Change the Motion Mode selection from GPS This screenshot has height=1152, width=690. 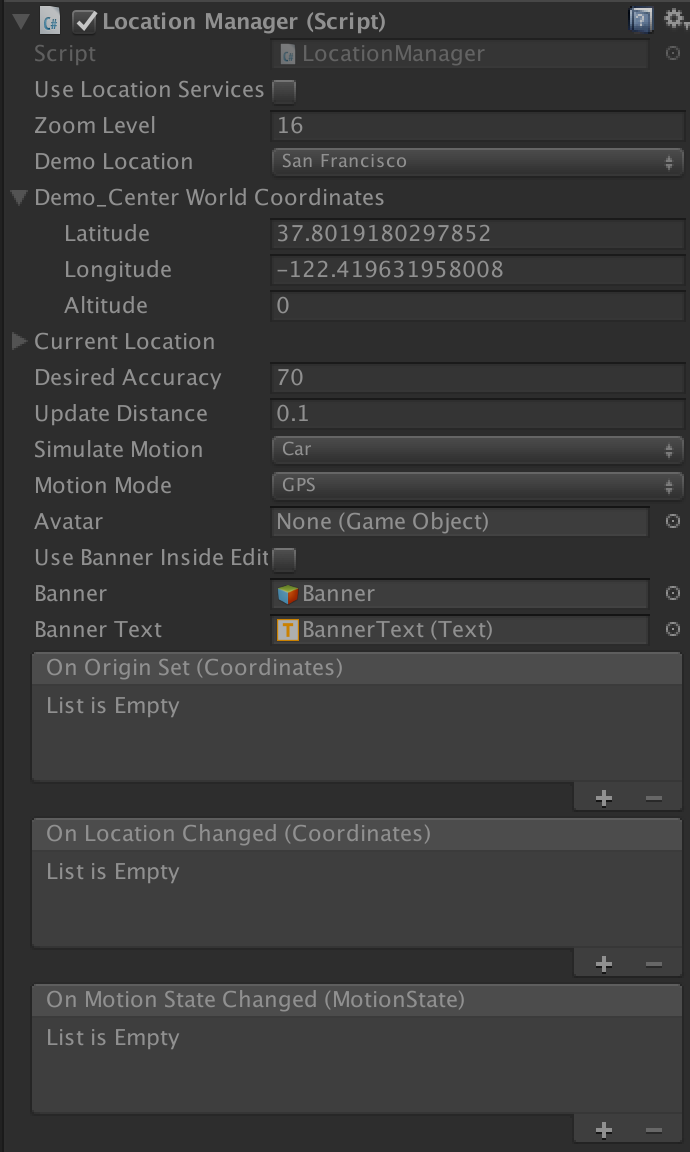(477, 485)
